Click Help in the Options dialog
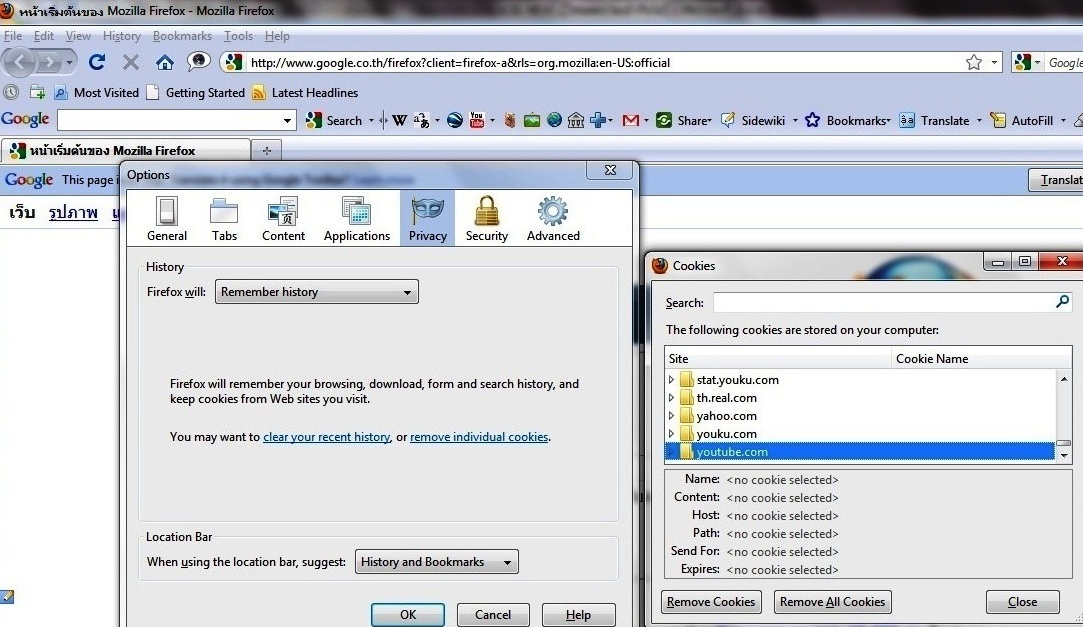 point(578,615)
